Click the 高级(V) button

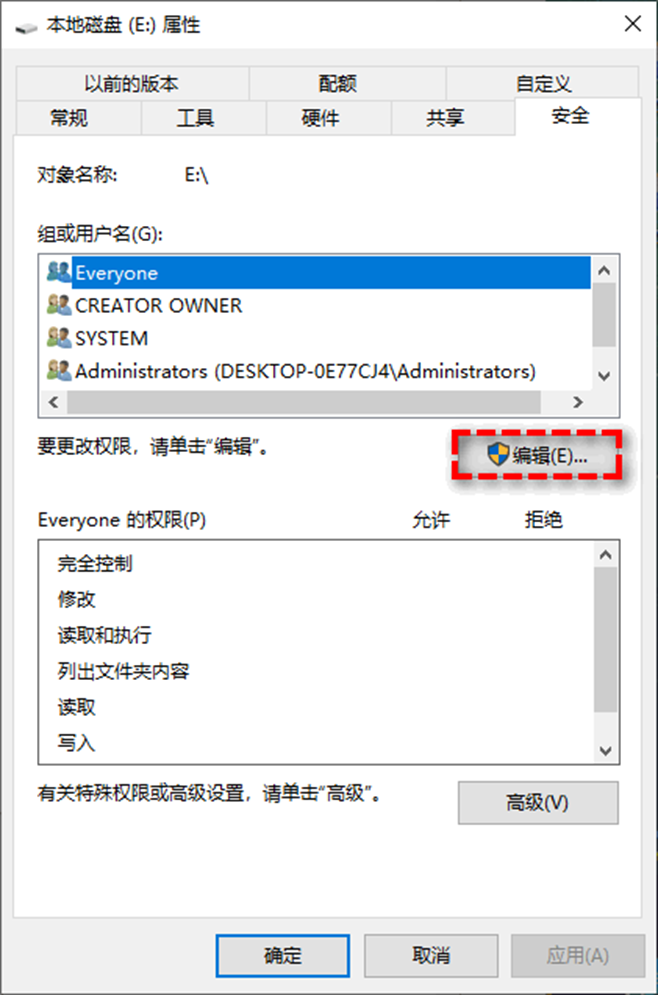(538, 803)
